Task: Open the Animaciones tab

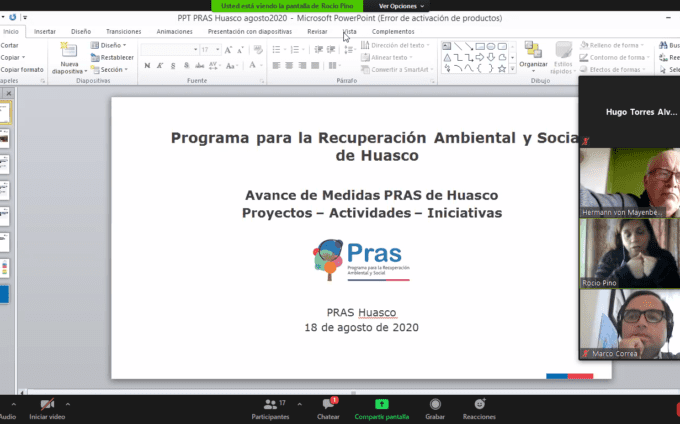Action: pos(174,32)
